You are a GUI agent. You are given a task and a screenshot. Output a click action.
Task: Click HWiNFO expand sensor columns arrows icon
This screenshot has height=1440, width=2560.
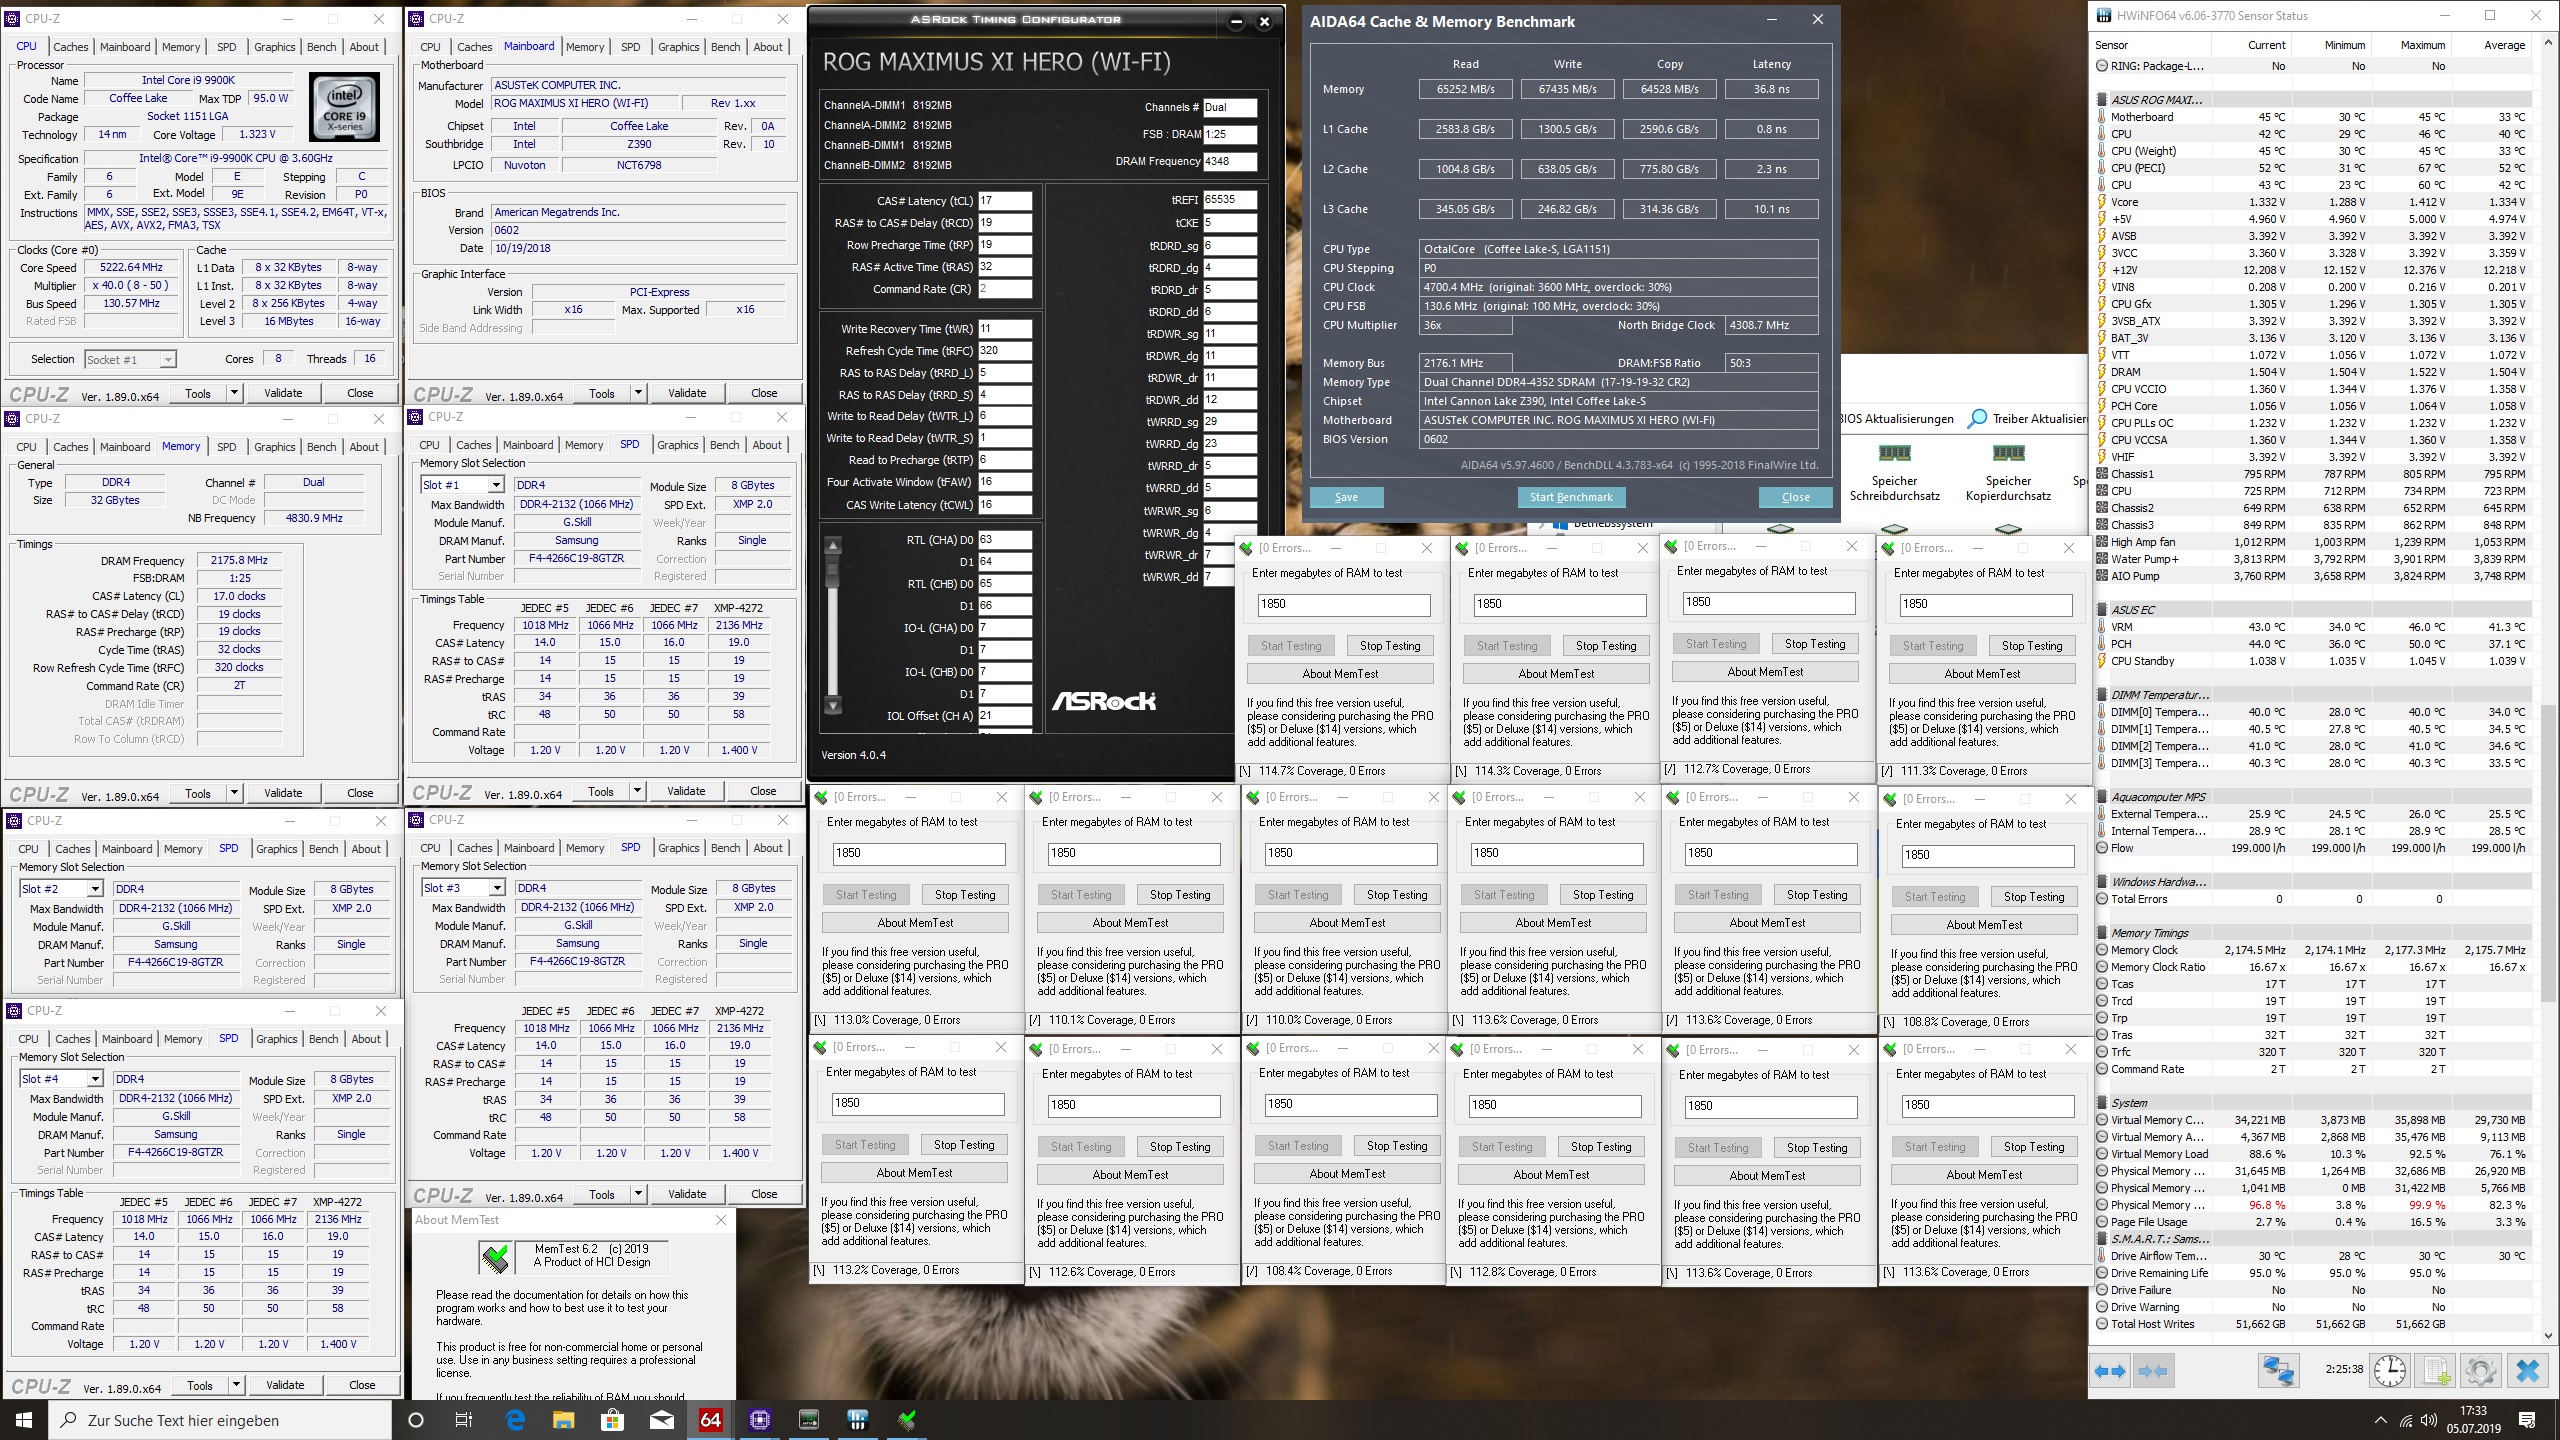coord(2110,1371)
